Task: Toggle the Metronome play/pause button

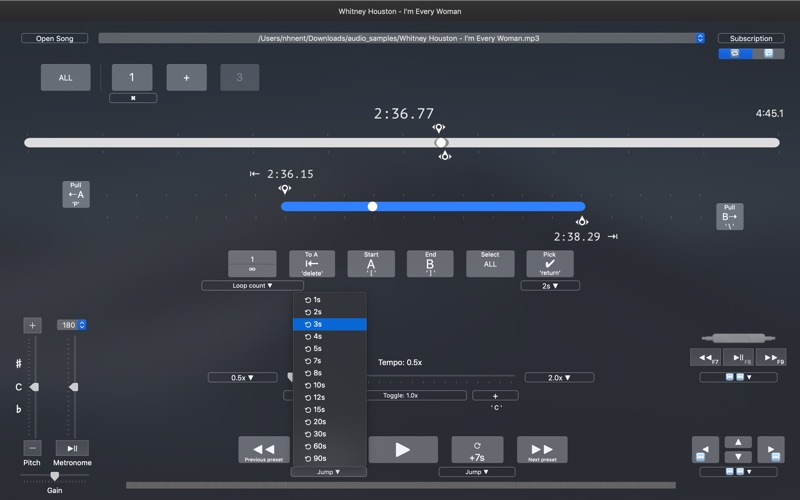Action: [x=72, y=448]
